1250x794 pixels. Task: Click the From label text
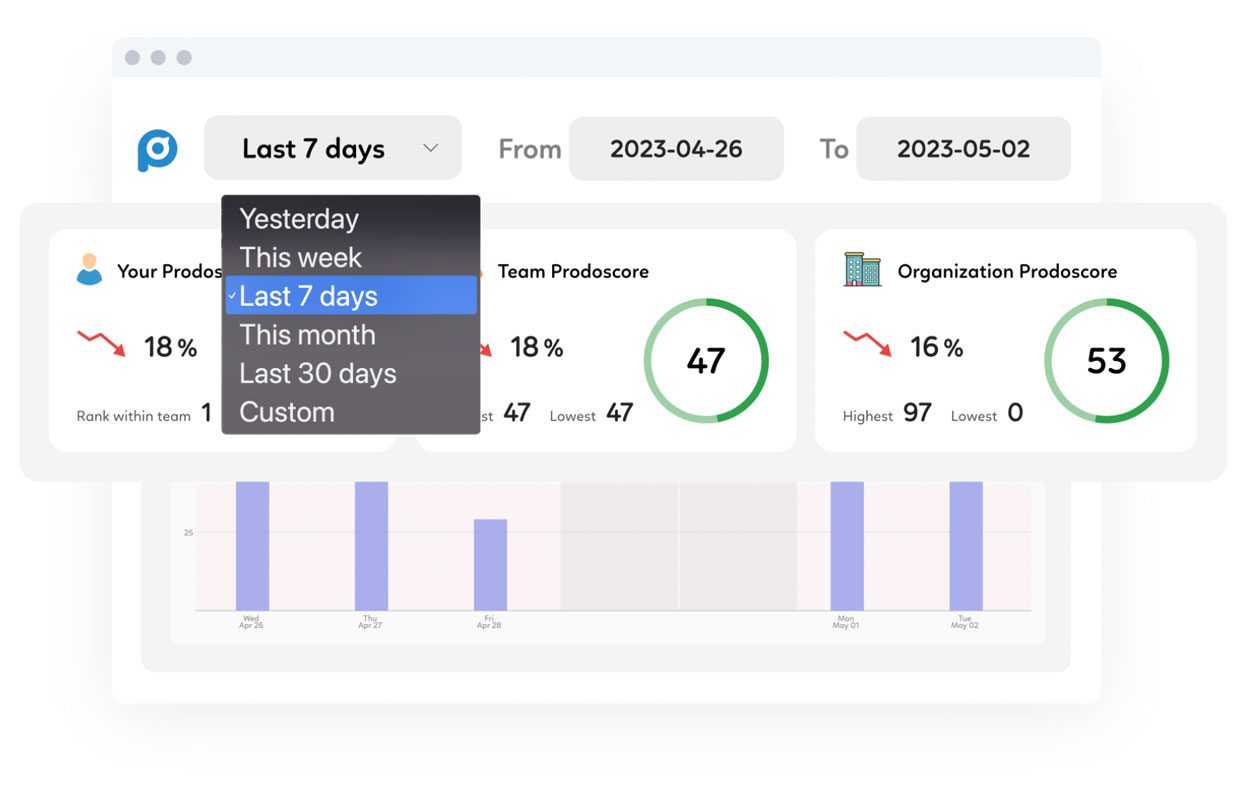(x=529, y=149)
